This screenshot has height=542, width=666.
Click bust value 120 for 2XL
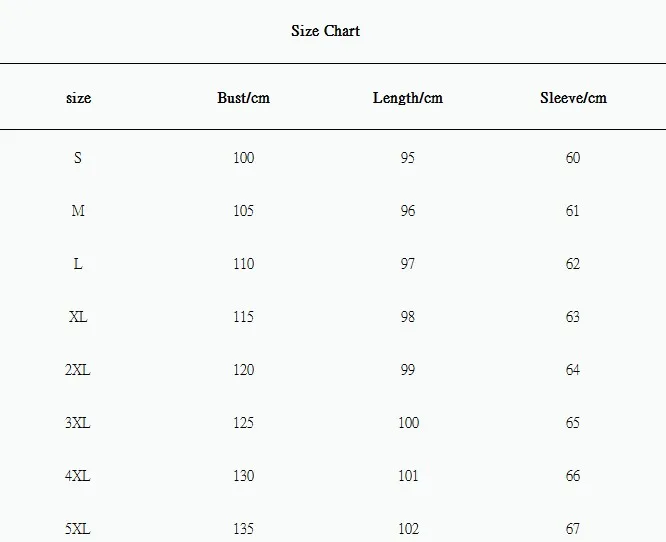pyautogui.click(x=243, y=370)
